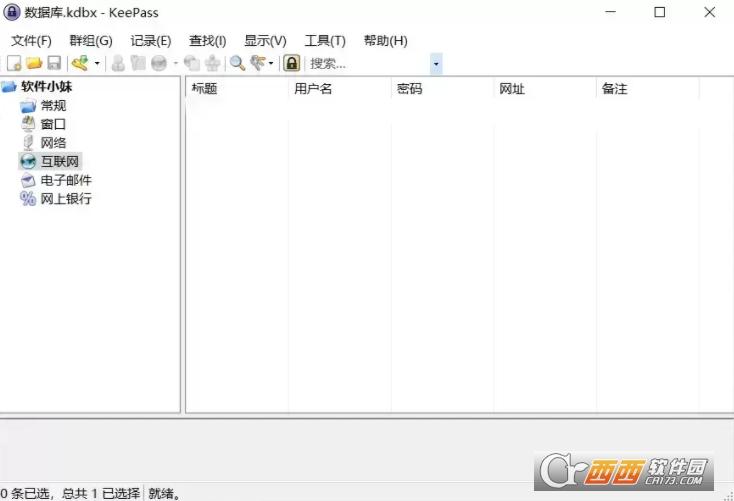Click the grayed Perform Auto-Type icon
The height and width of the screenshot is (501, 734).
click(x=213, y=63)
